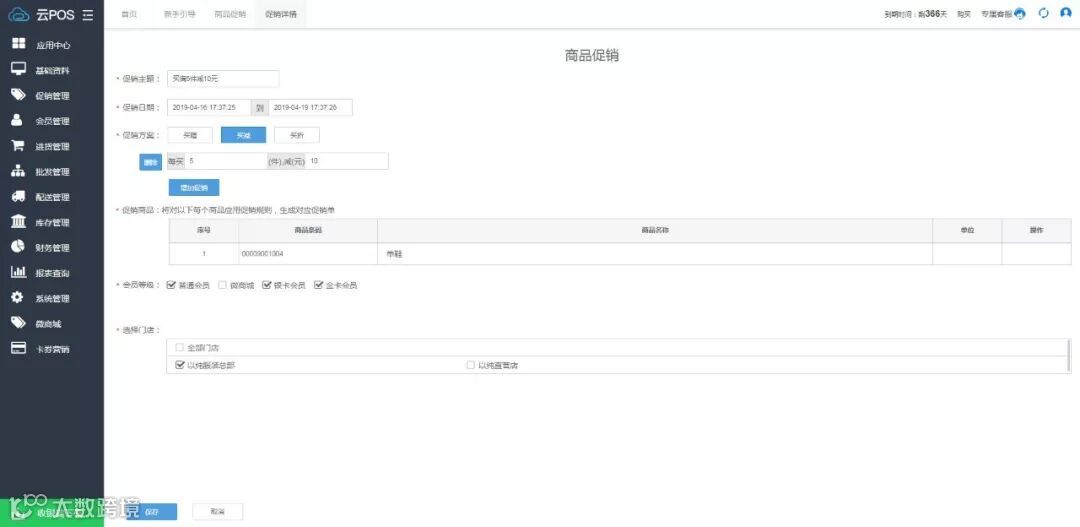Check the 以纯直营店 store checkbox
Screen dimensions: 1080x527
(471, 365)
